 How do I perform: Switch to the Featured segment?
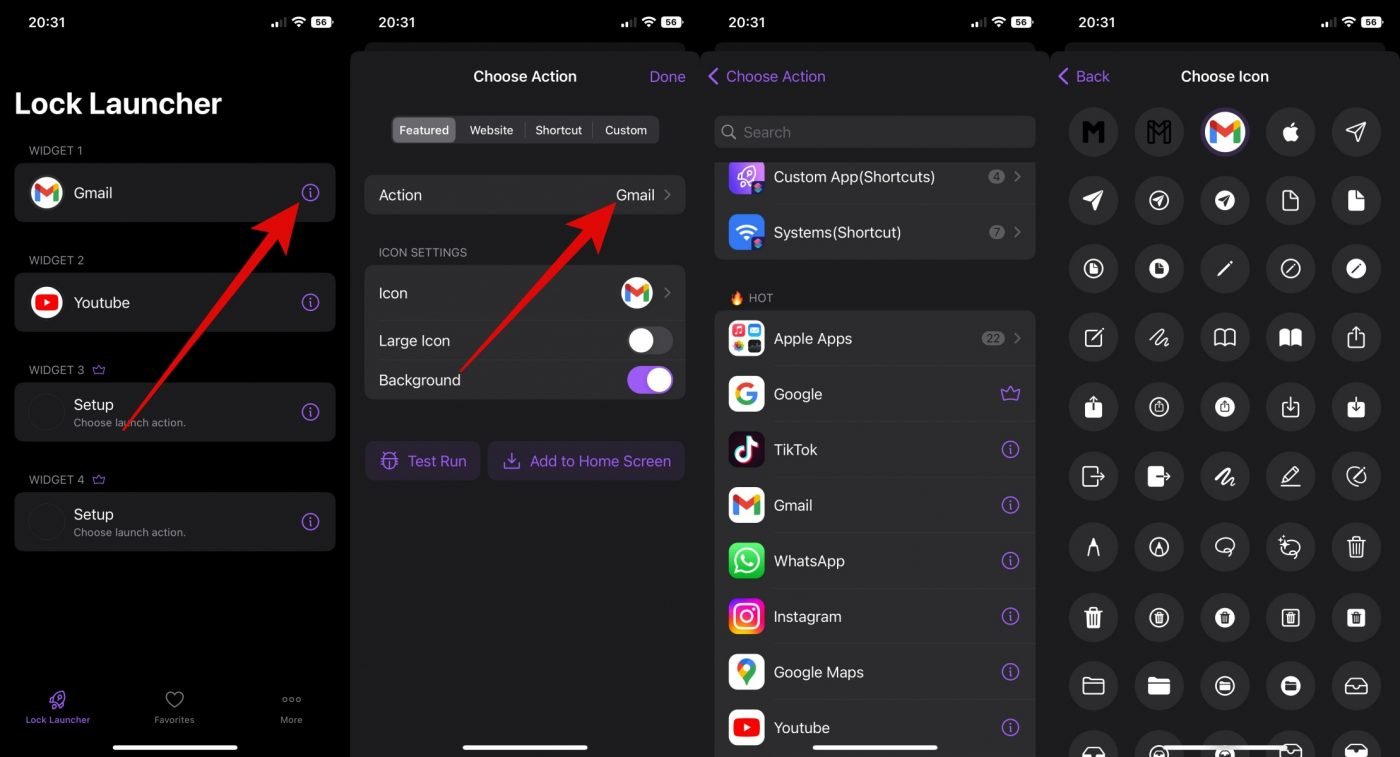(x=424, y=130)
